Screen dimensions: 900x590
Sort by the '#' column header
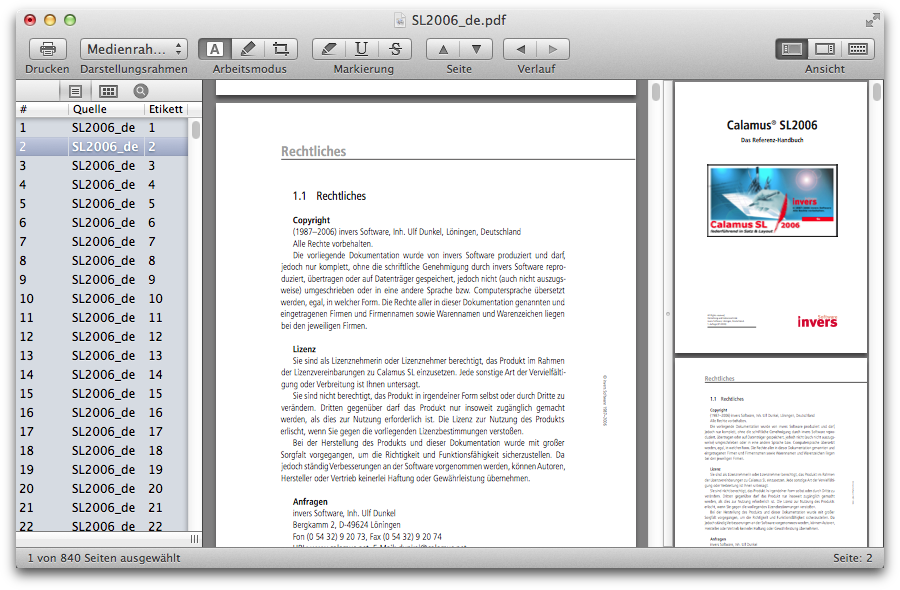click(x=42, y=109)
